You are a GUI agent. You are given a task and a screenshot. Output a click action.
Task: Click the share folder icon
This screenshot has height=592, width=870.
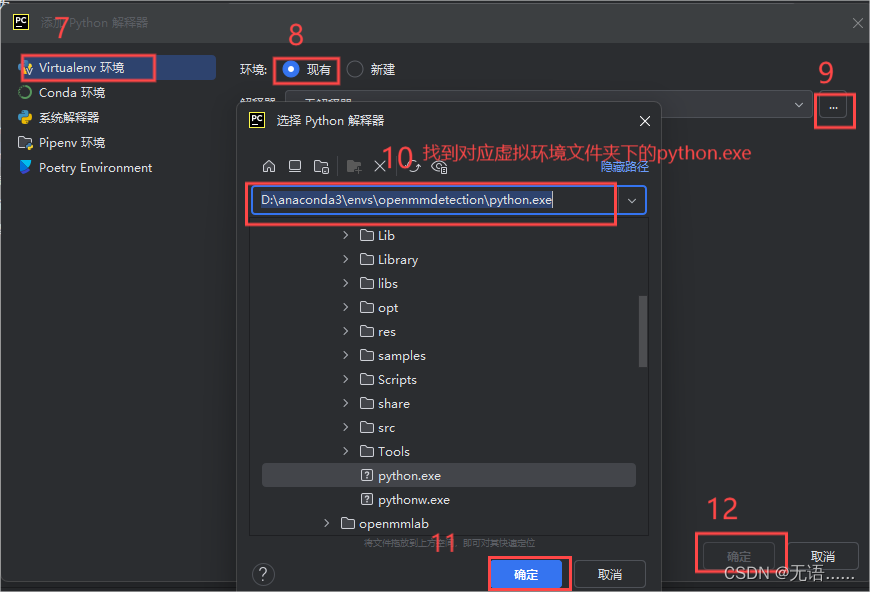[x=367, y=403]
